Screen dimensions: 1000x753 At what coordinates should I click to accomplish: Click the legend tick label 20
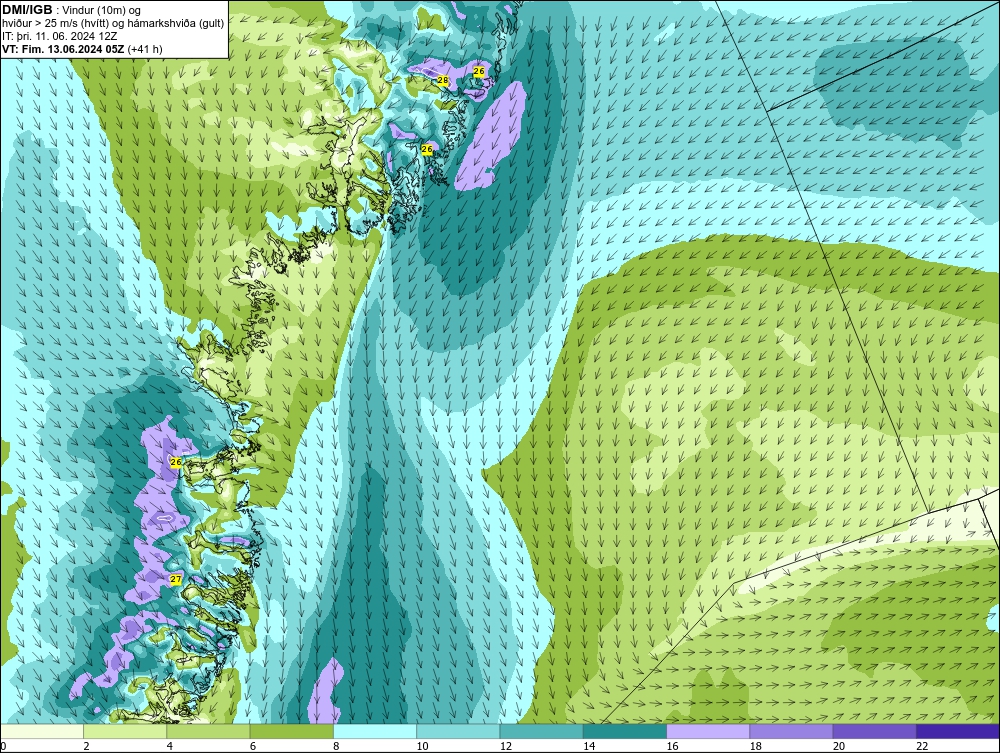(839, 746)
